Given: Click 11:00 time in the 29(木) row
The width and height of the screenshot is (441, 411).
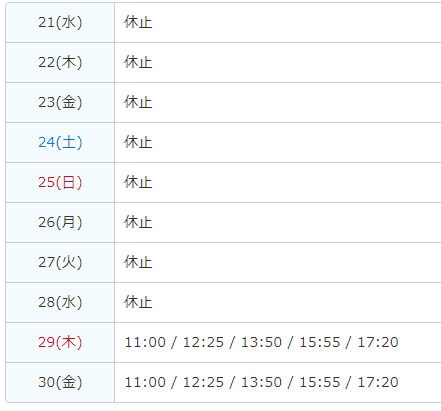Looking at the screenshot, I should (145, 342).
